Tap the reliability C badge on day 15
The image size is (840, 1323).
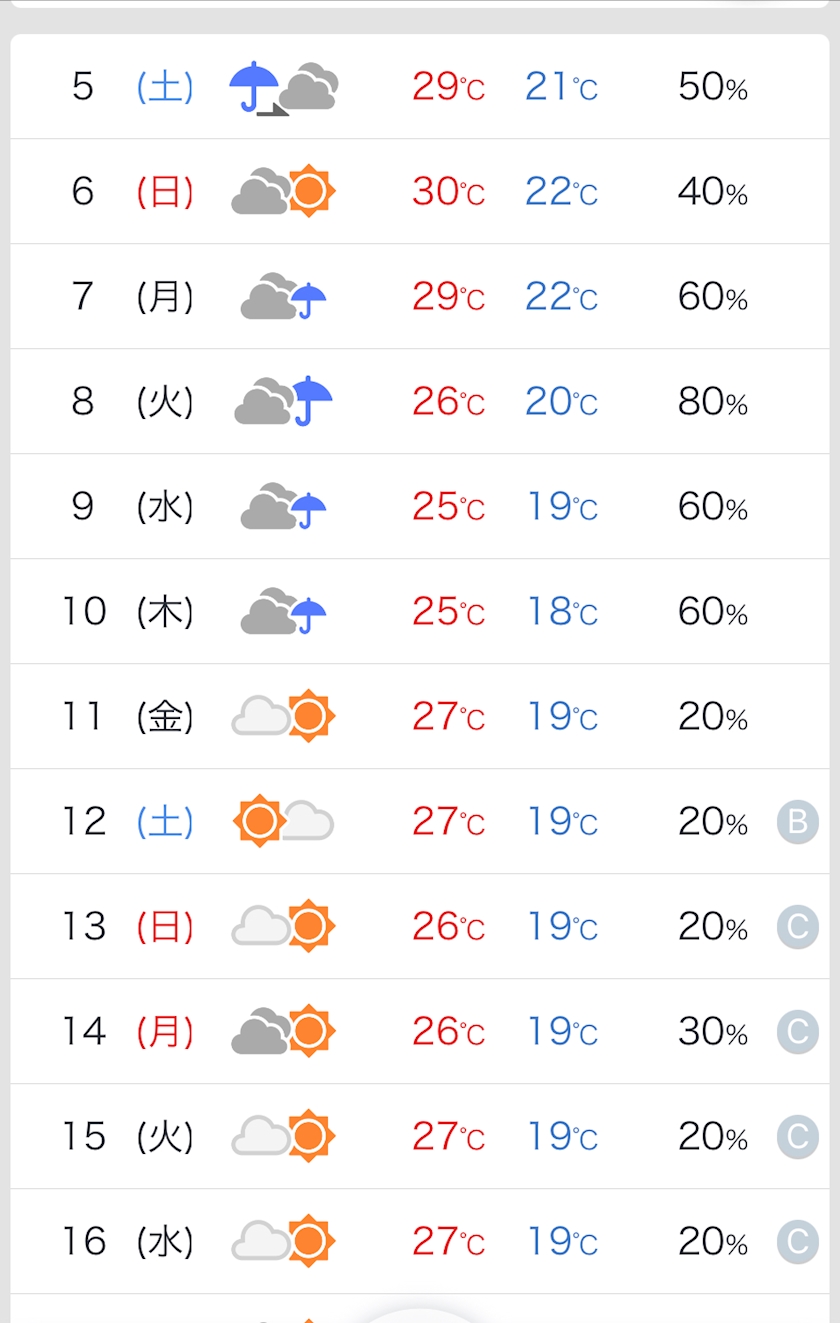[x=797, y=1137]
